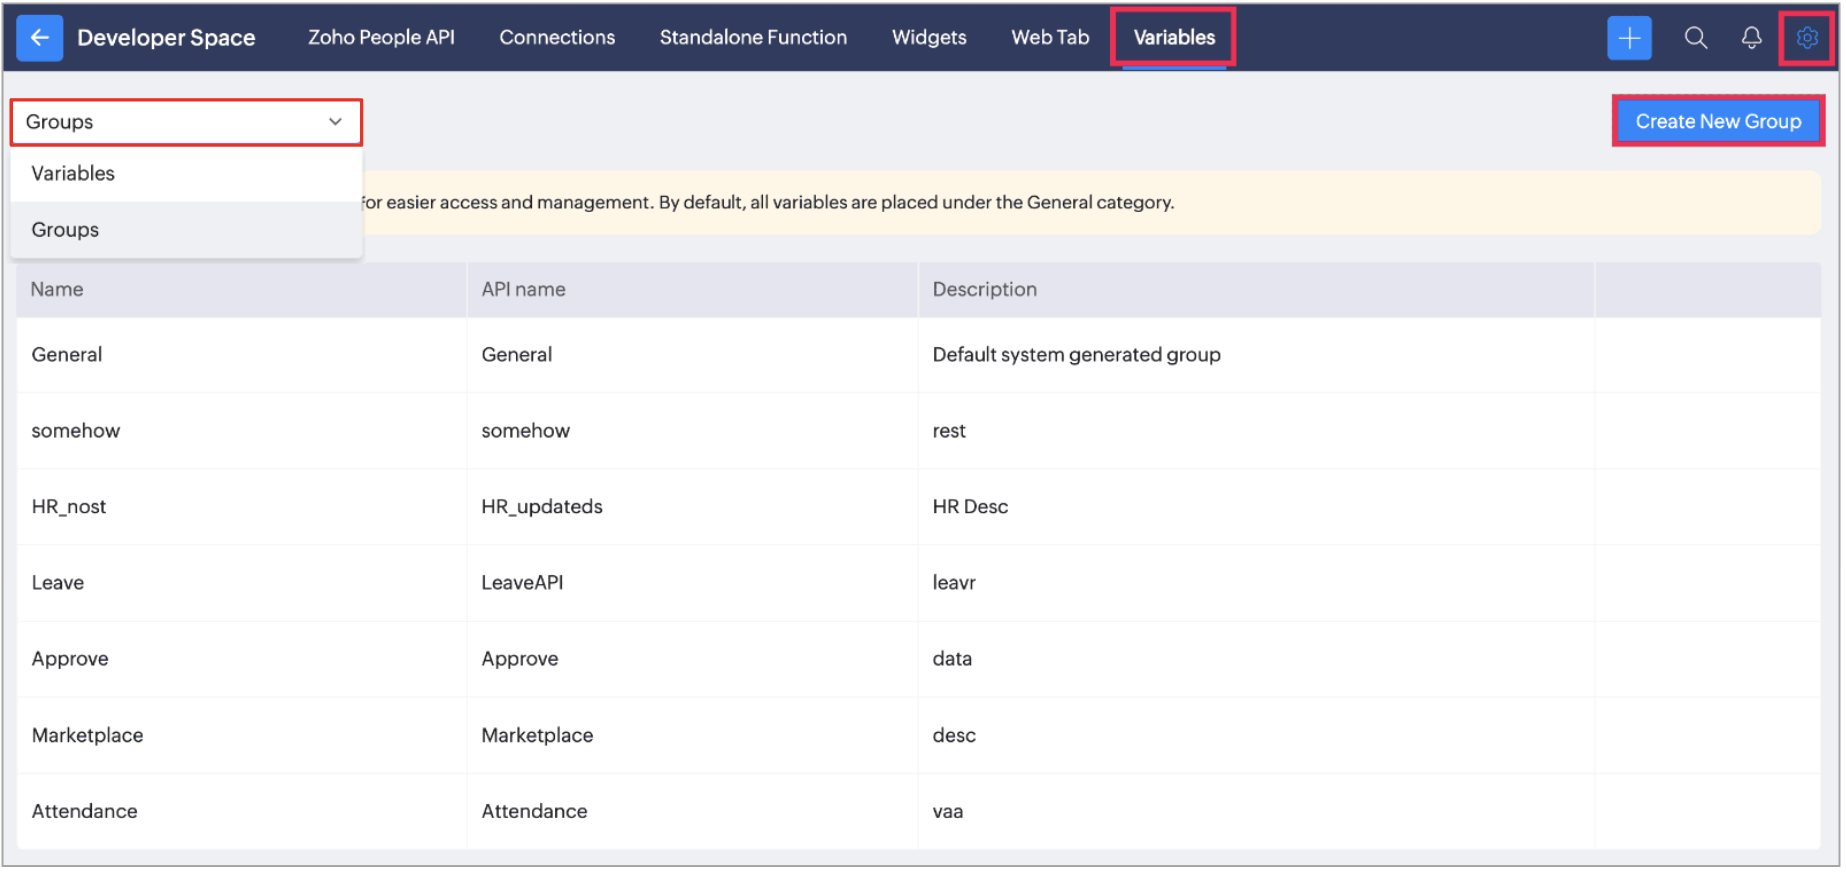Open settings via the gear icon

[1806, 38]
